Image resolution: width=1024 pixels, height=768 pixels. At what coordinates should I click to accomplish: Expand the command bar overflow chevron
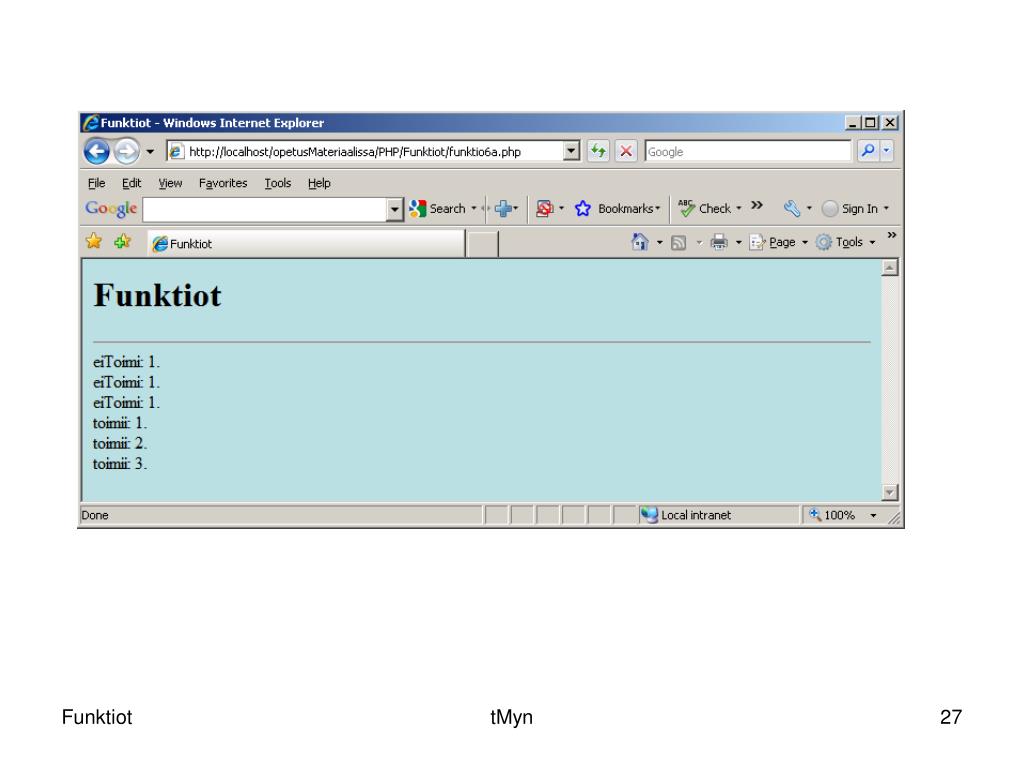coord(891,235)
